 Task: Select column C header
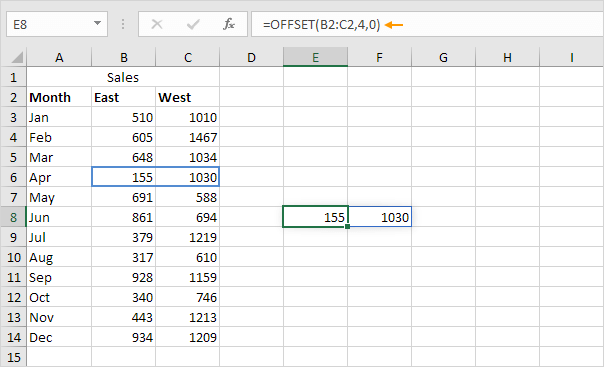pyautogui.click(x=188, y=57)
